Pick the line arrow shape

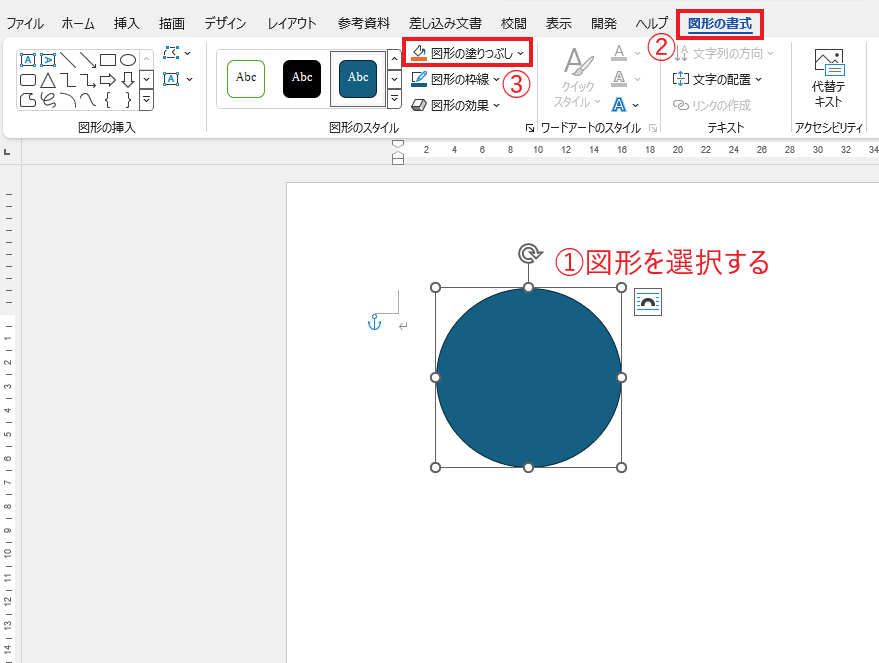[88, 60]
